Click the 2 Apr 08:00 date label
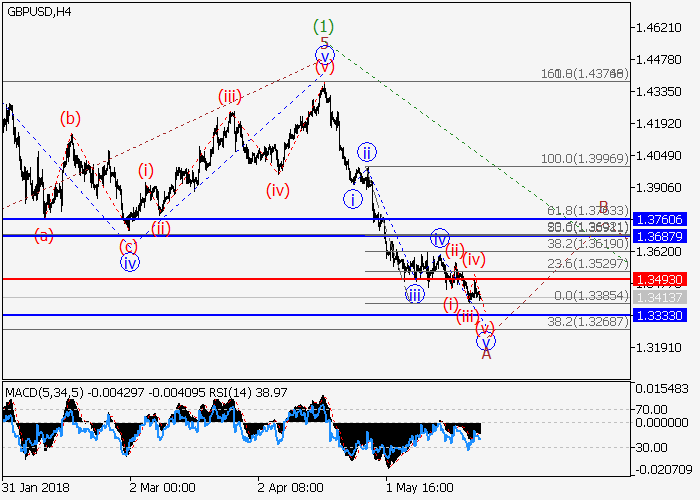The height and width of the screenshot is (500, 700). point(291,488)
